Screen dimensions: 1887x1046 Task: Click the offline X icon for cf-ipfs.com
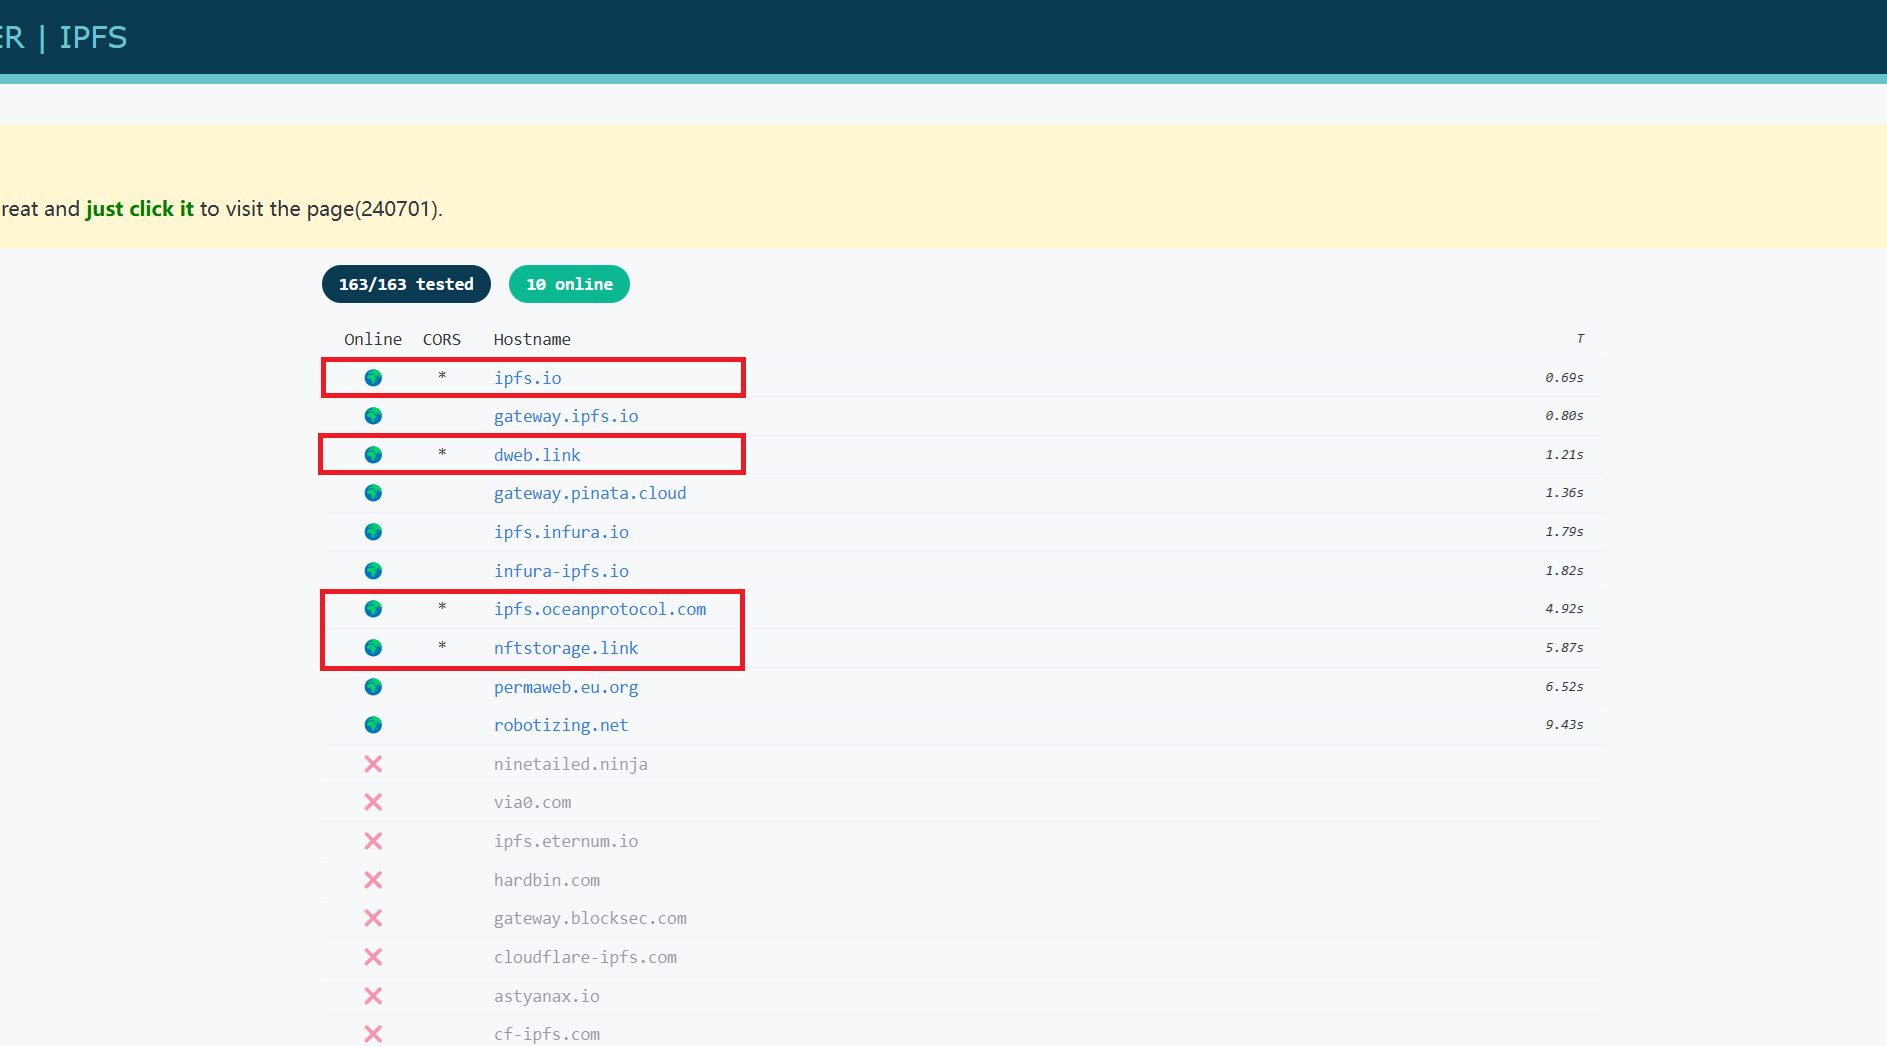click(373, 1034)
